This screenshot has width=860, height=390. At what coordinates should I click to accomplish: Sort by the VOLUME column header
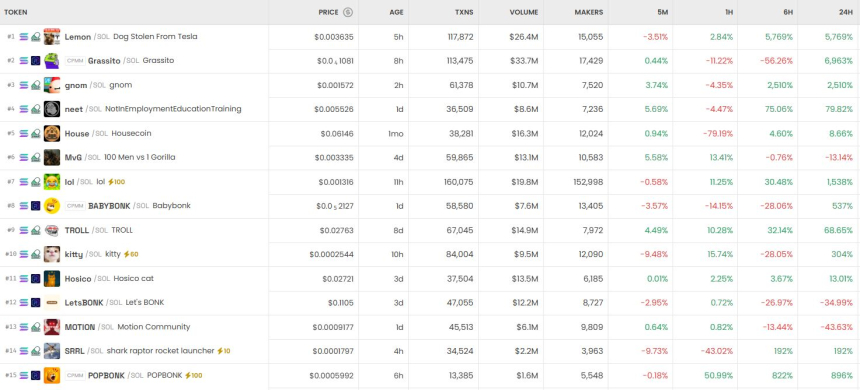[524, 12]
